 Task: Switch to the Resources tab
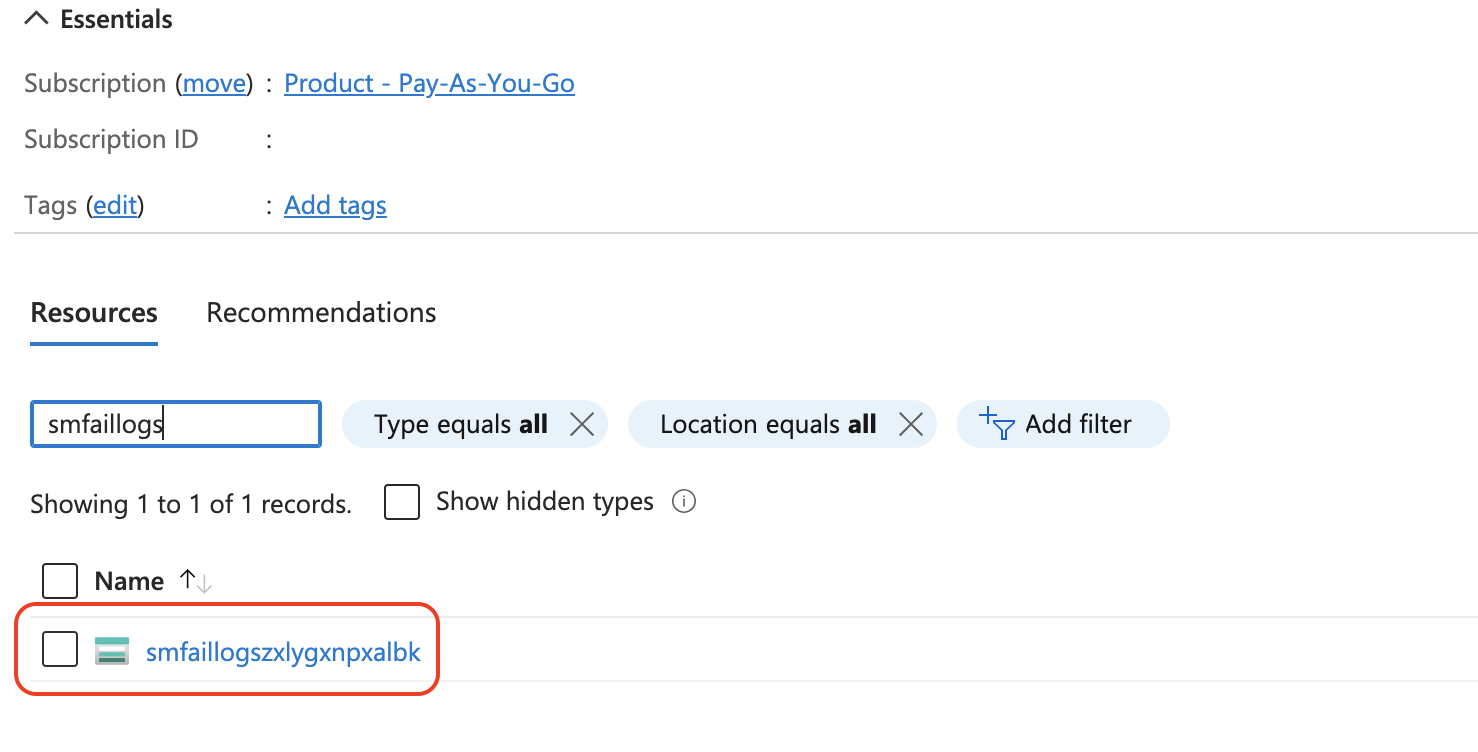click(x=94, y=313)
